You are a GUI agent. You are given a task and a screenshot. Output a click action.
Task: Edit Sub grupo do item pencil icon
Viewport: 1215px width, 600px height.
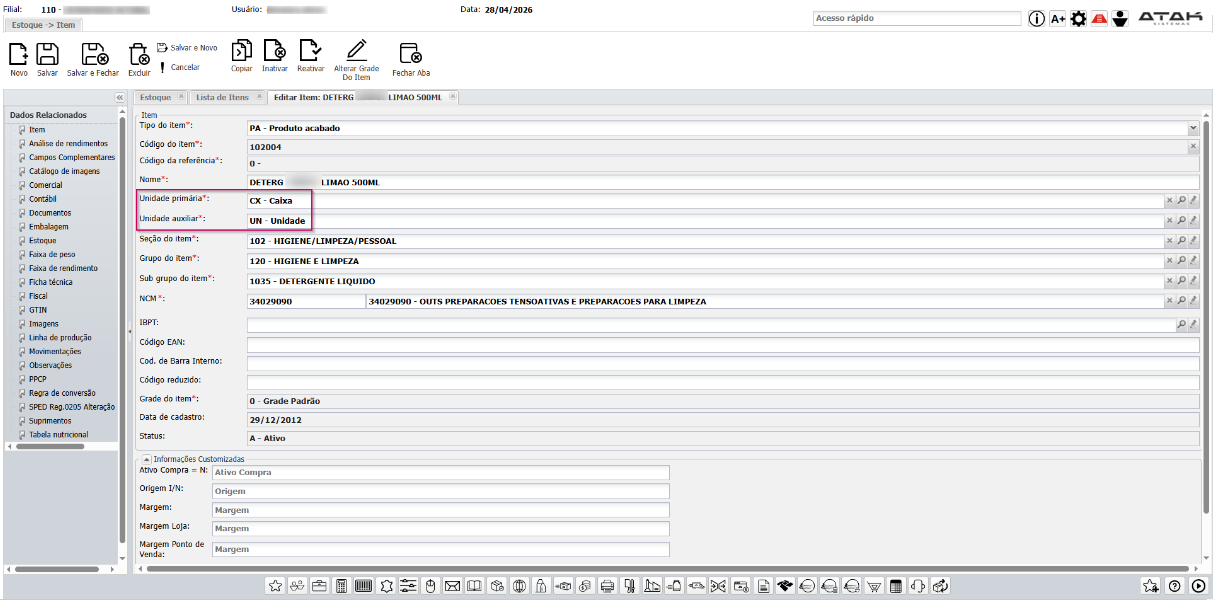(1193, 281)
